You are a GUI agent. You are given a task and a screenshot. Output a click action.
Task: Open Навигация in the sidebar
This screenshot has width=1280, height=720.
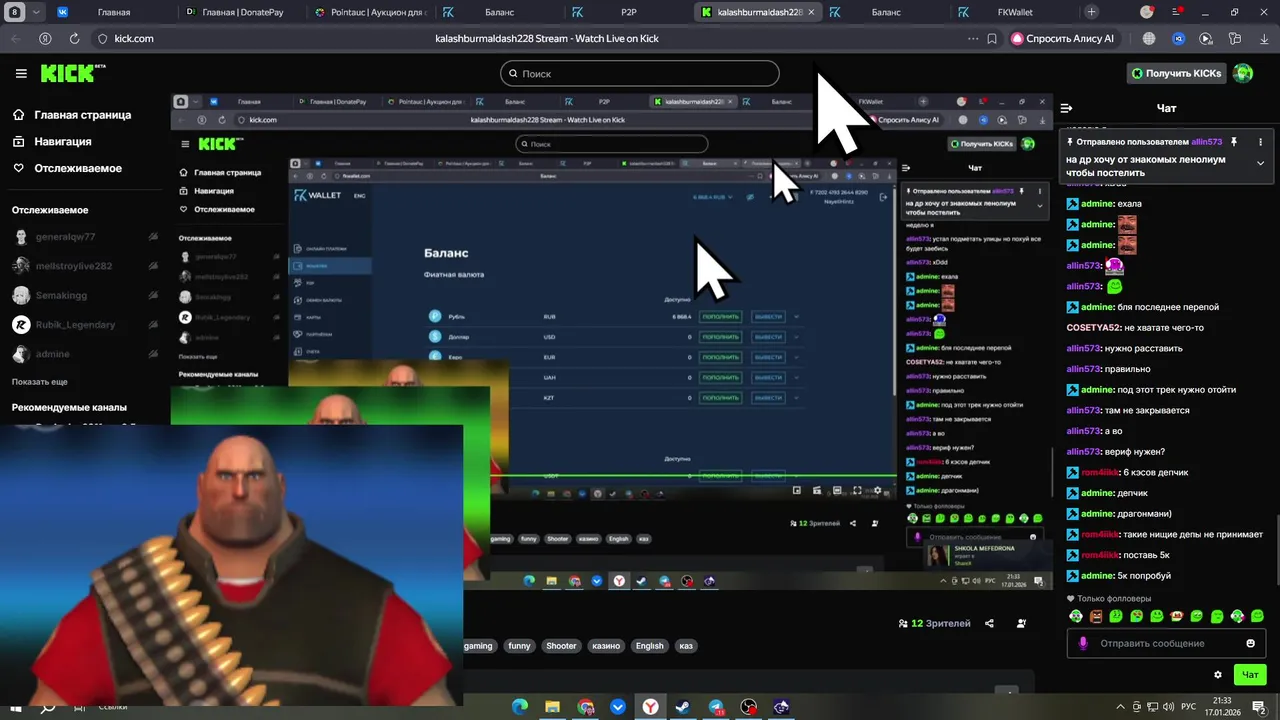52,142
